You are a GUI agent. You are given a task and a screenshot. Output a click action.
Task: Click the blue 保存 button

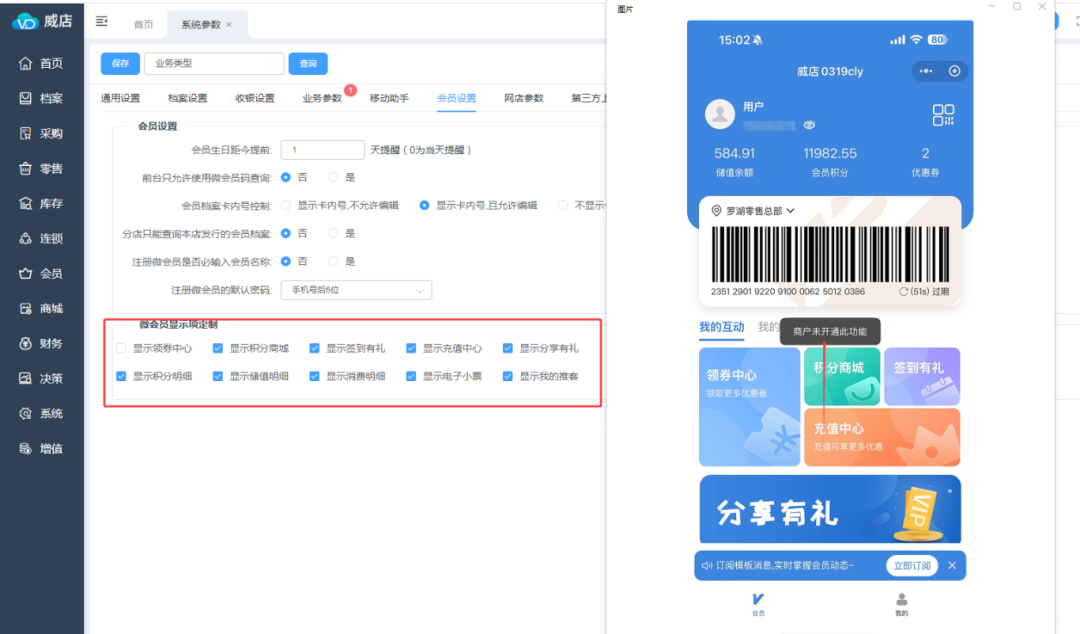[120, 63]
